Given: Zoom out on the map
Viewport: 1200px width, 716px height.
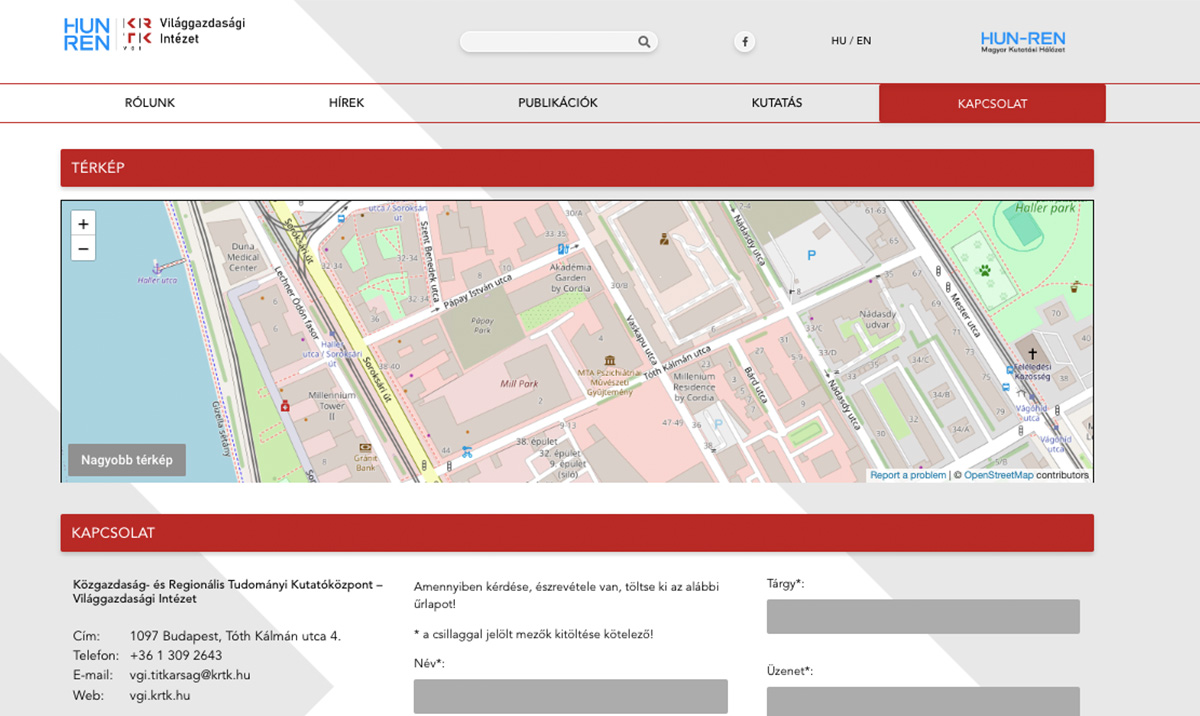Looking at the screenshot, I should 83,249.
